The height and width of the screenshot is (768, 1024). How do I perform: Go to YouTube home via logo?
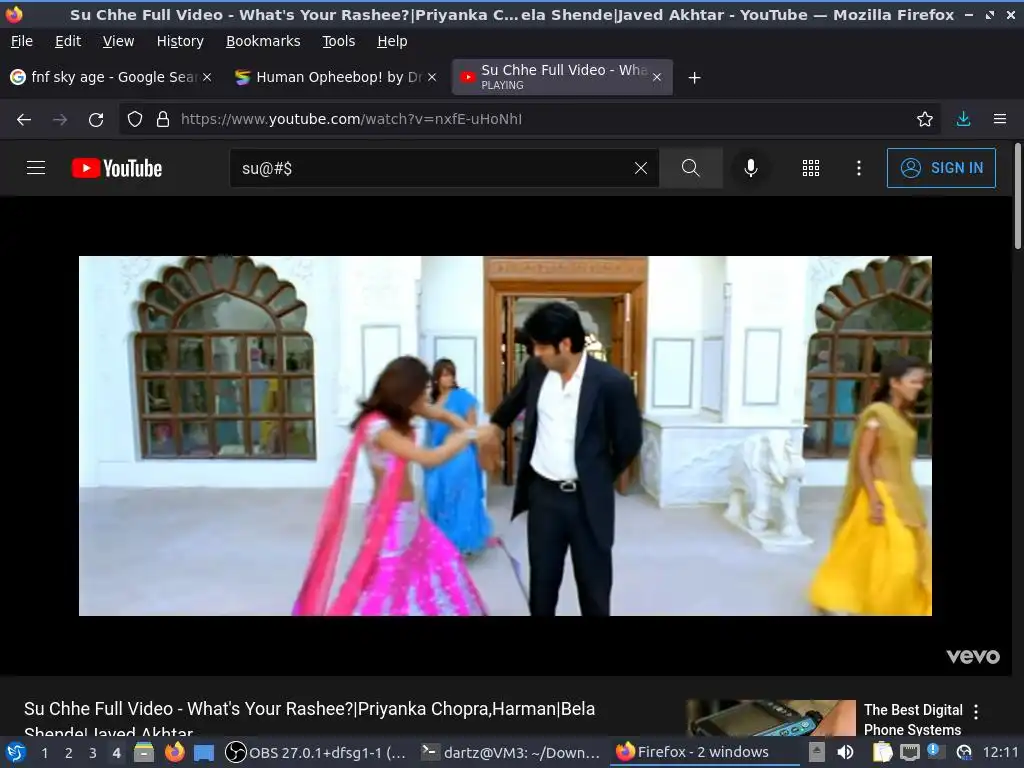click(x=117, y=168)
